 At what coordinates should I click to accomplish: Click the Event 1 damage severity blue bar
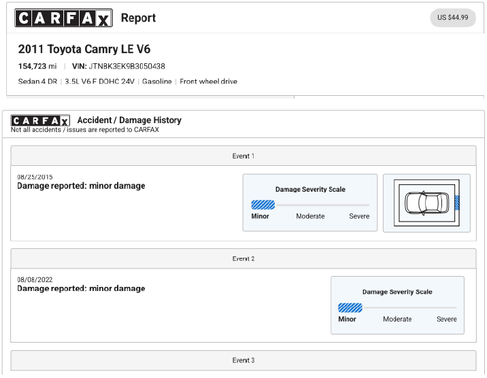263,205
